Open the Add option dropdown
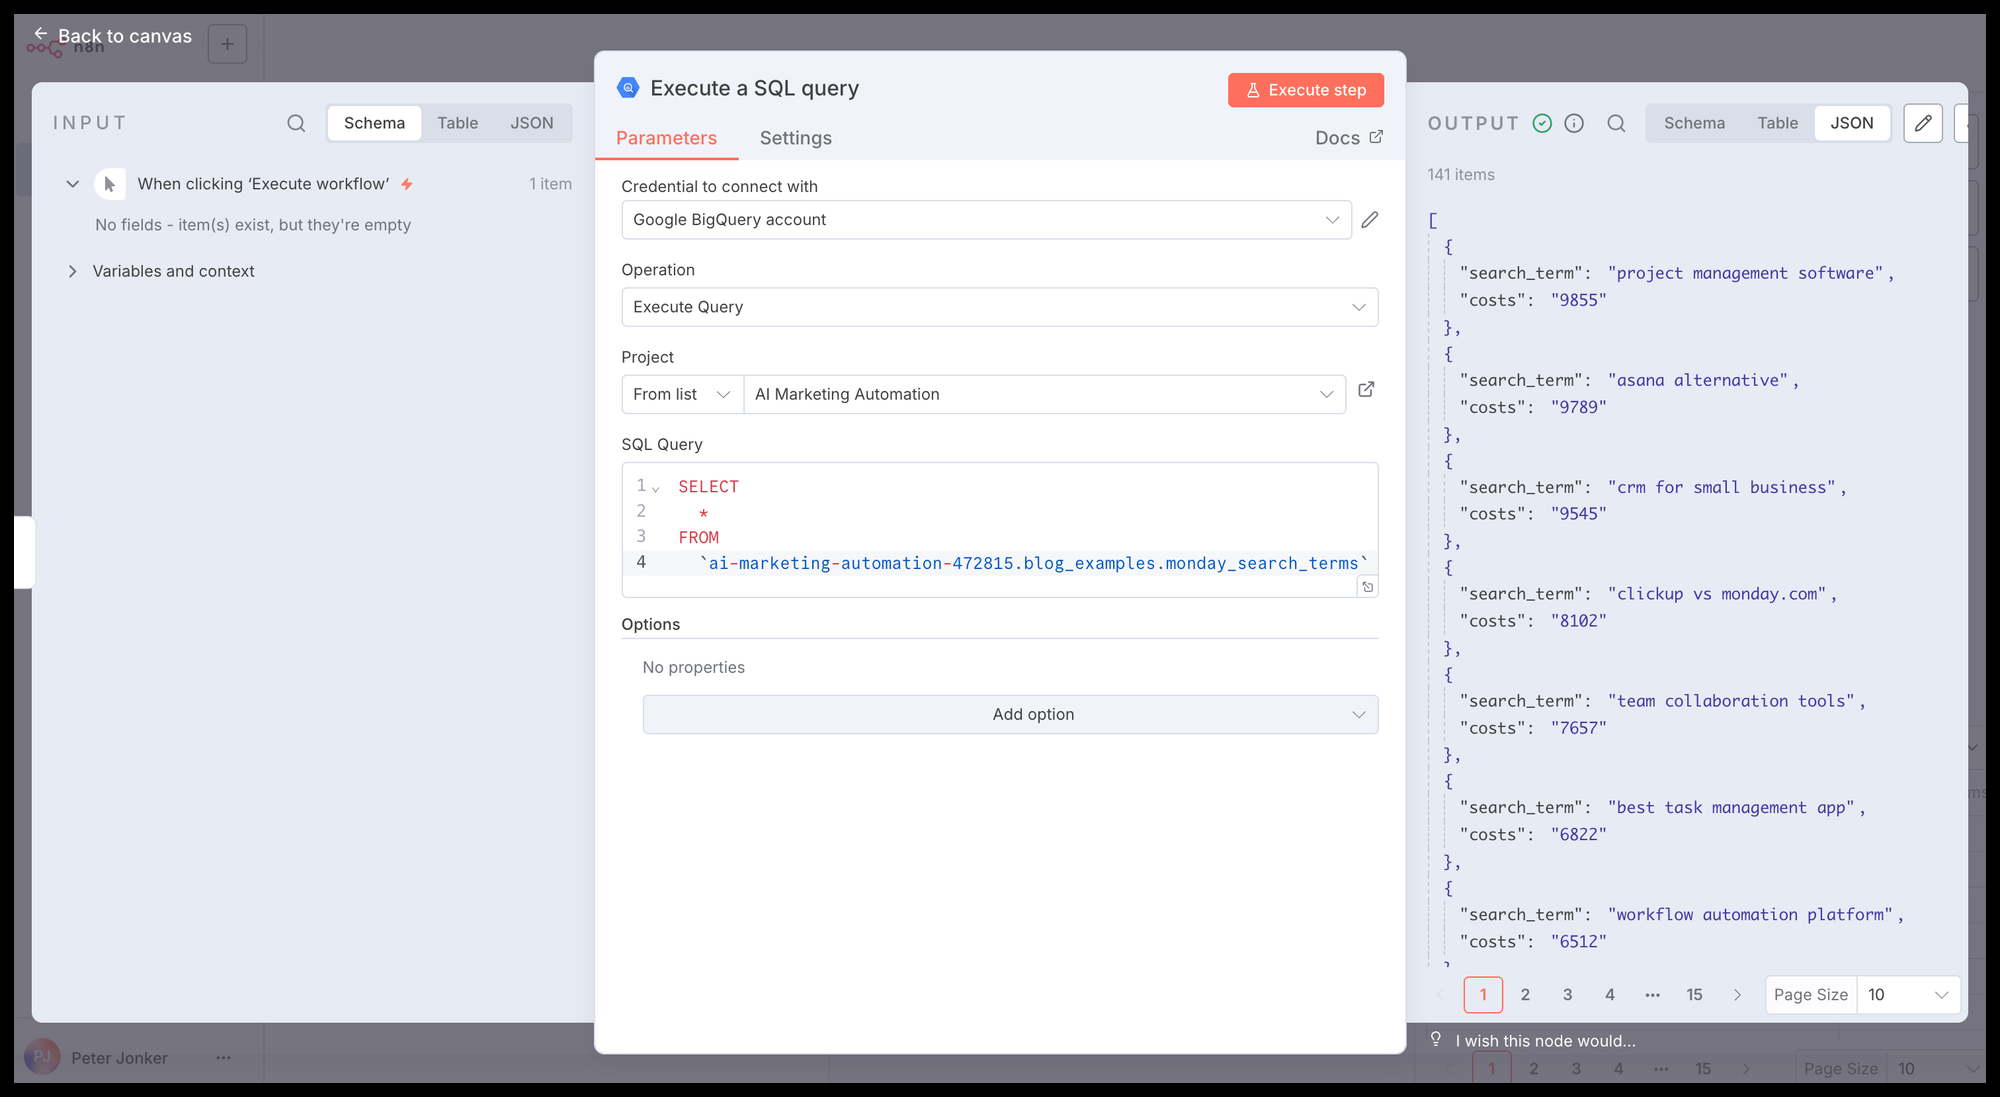The width and height of the screenshot is (2000, 1097). pyautogui.click(x=1010, y=714)
